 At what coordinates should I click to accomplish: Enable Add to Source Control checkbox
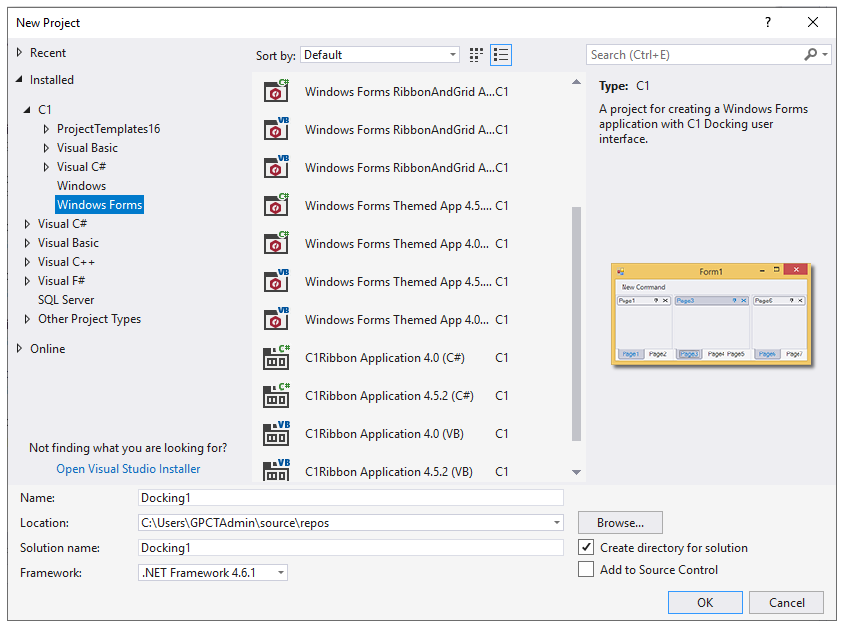(586, 570)
